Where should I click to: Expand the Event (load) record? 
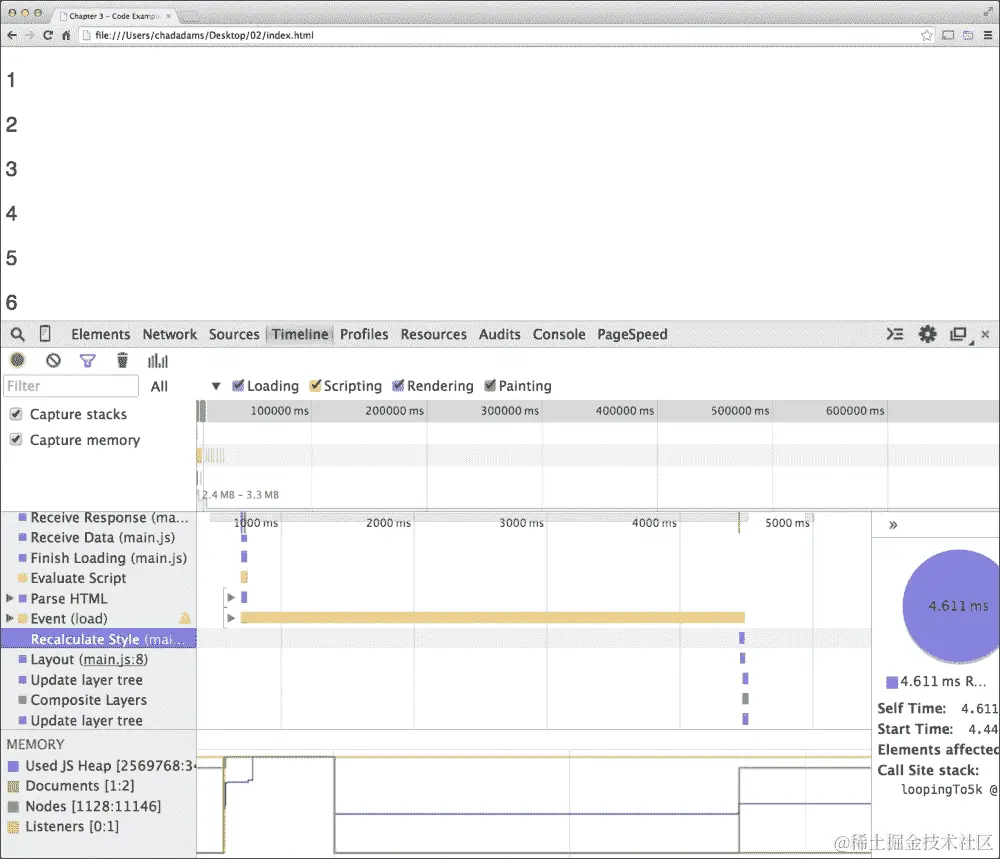[x=10, y=618]
